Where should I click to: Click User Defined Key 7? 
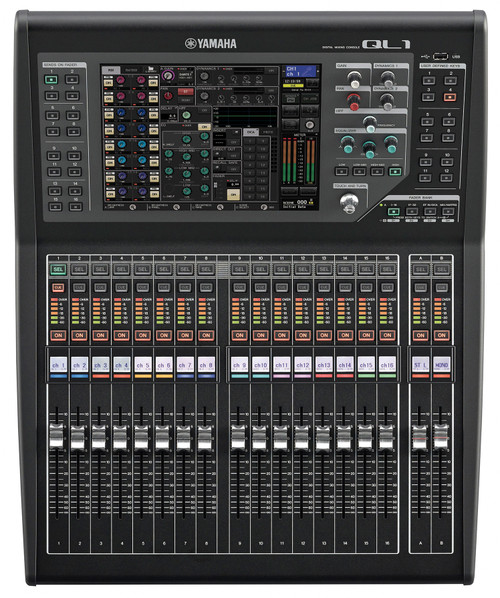point(426,137)
